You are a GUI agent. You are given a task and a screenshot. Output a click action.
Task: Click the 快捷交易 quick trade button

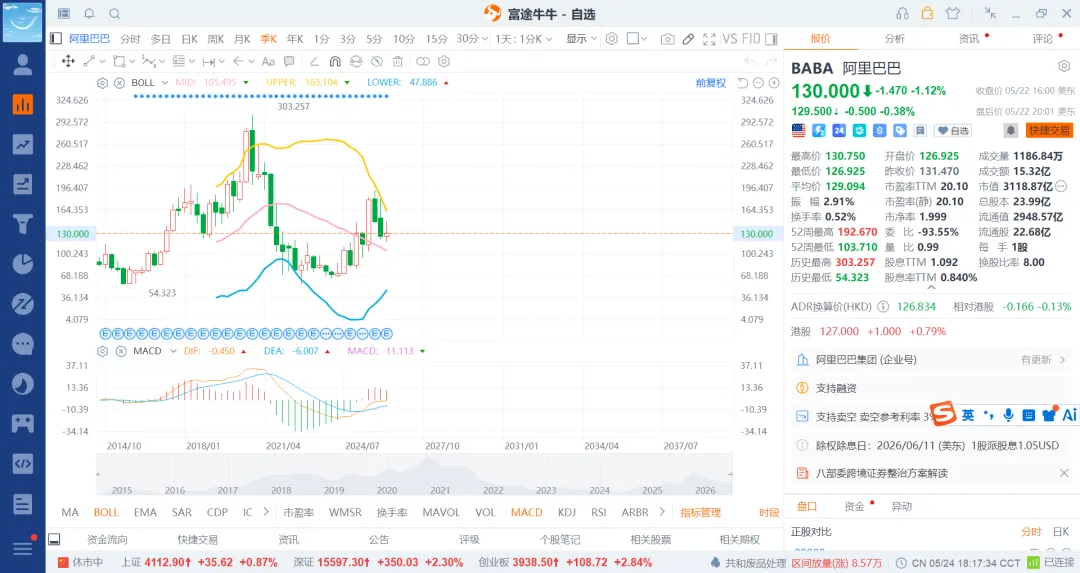pos(1049,130)
